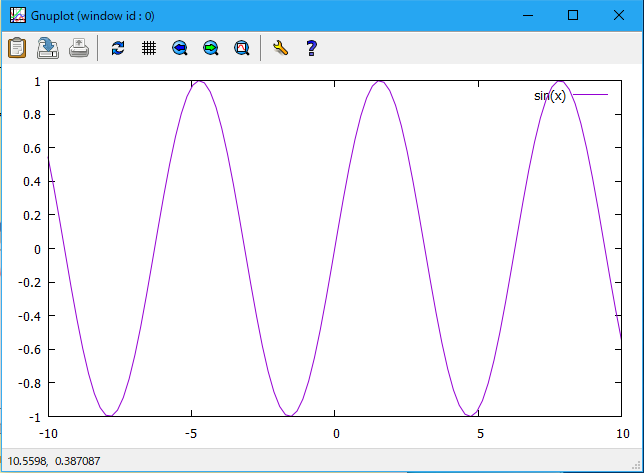Copy the plot to clipboard
Image resolution: width=644 pixels, height=473 pixels.
point(17,47)
